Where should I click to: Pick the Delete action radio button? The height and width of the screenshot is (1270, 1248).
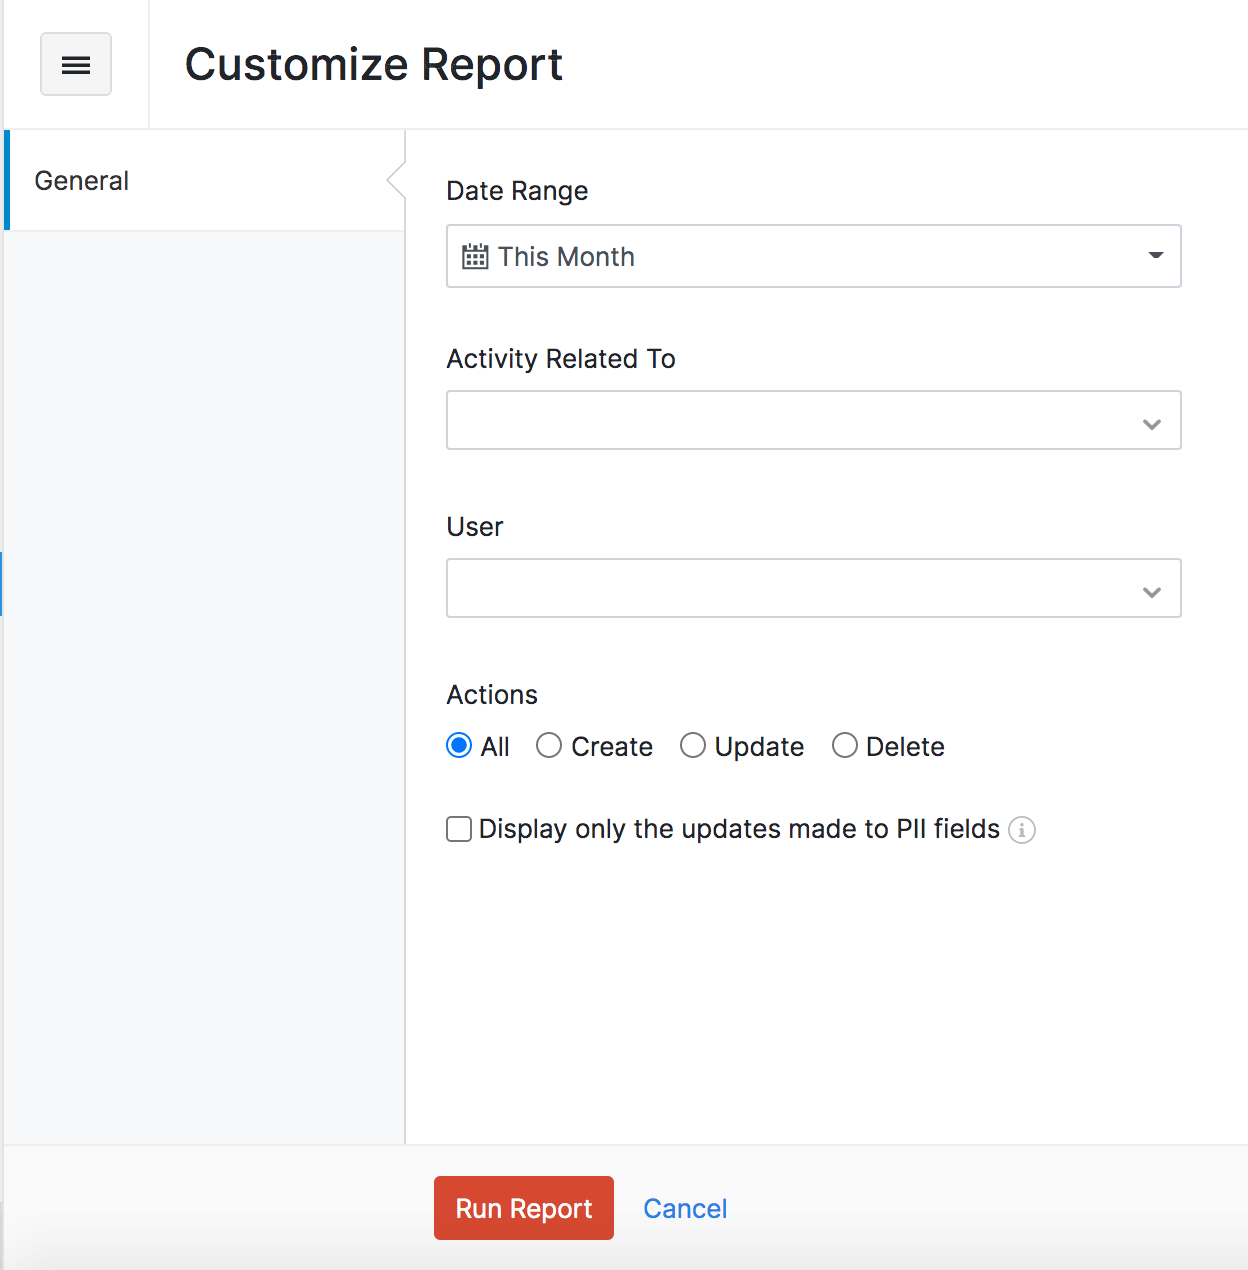tap(845, 746)
